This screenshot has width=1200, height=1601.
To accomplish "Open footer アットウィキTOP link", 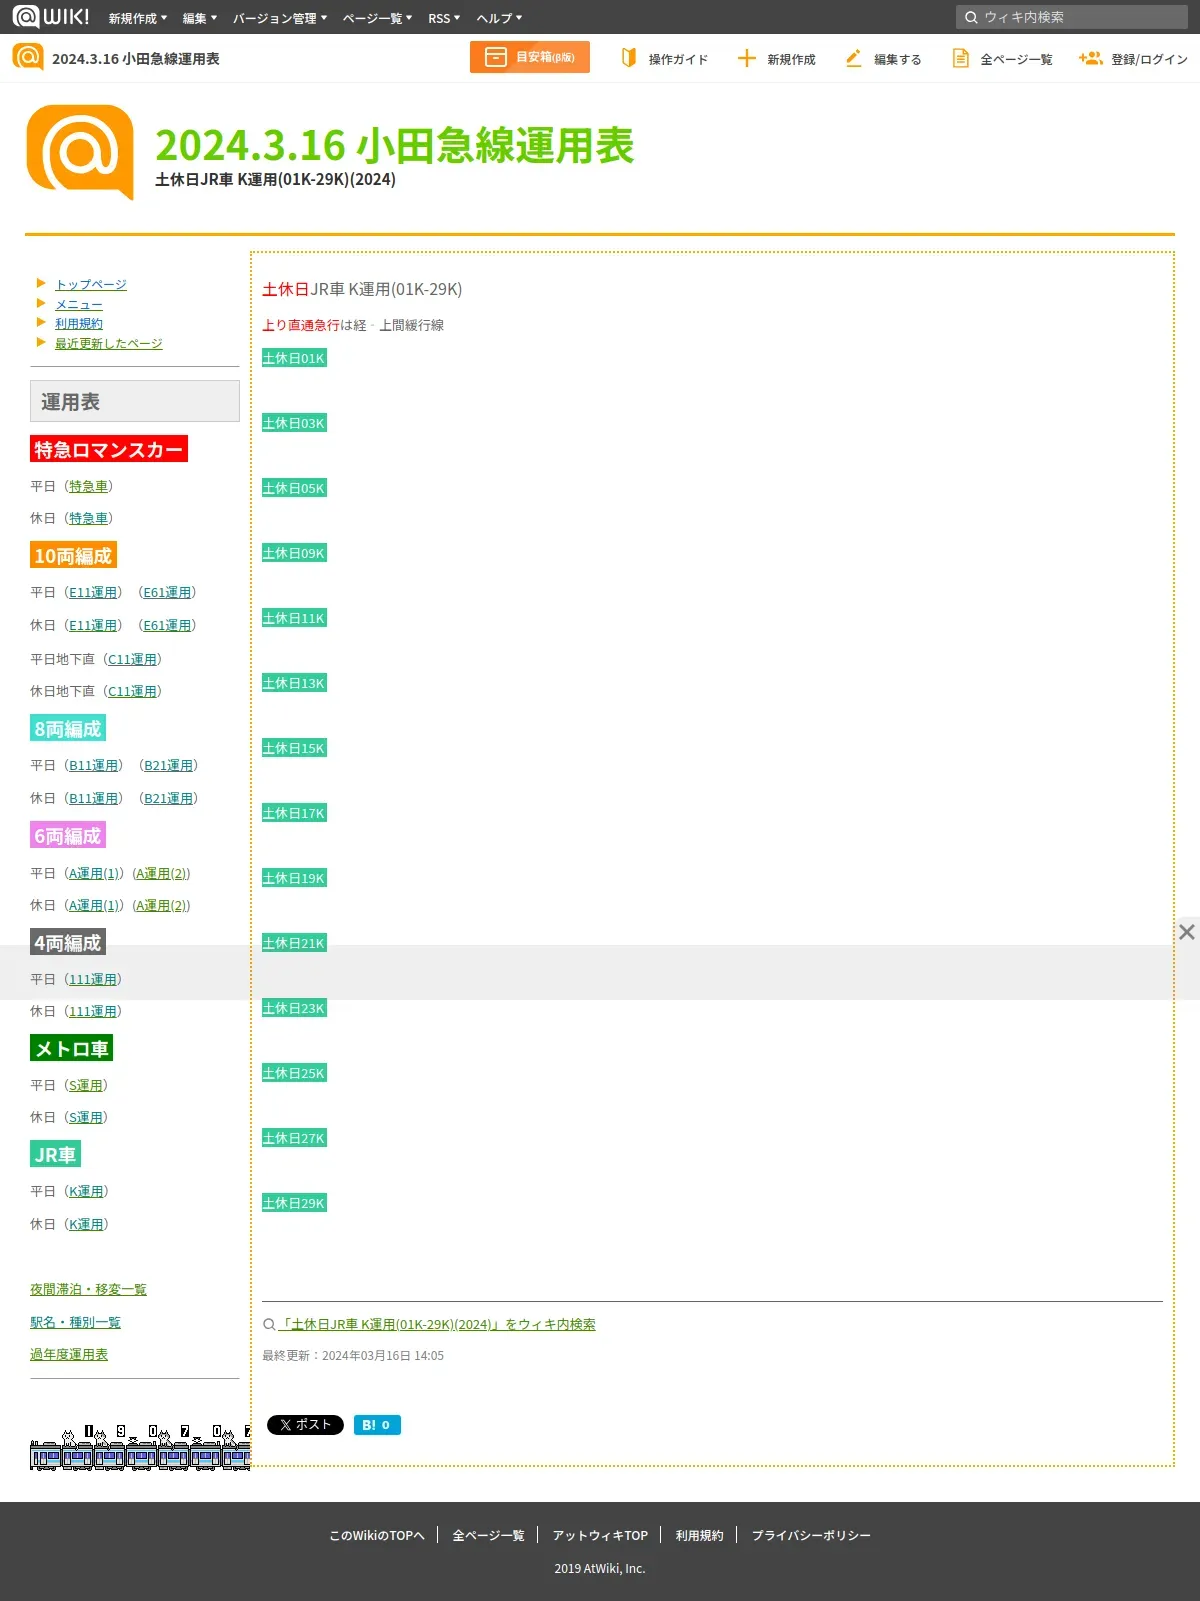I will point(600,1535).
